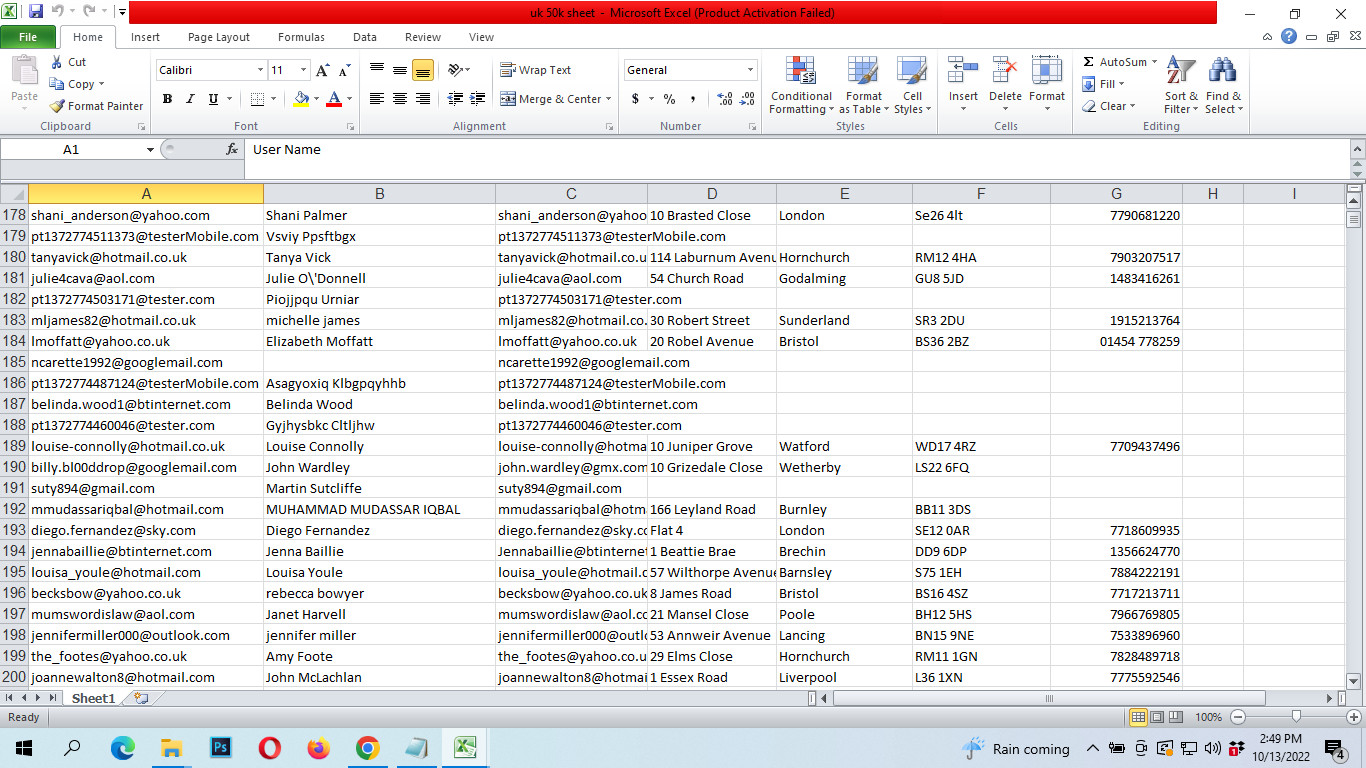Select the Format Painter tool
This screenshot has height=768, width=1366.
coord(96,106)
